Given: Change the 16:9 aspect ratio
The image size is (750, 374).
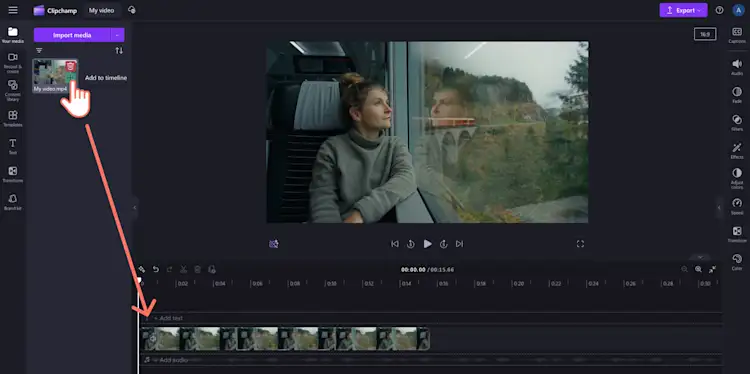Looking at the screenshot, I should [705, 34].
